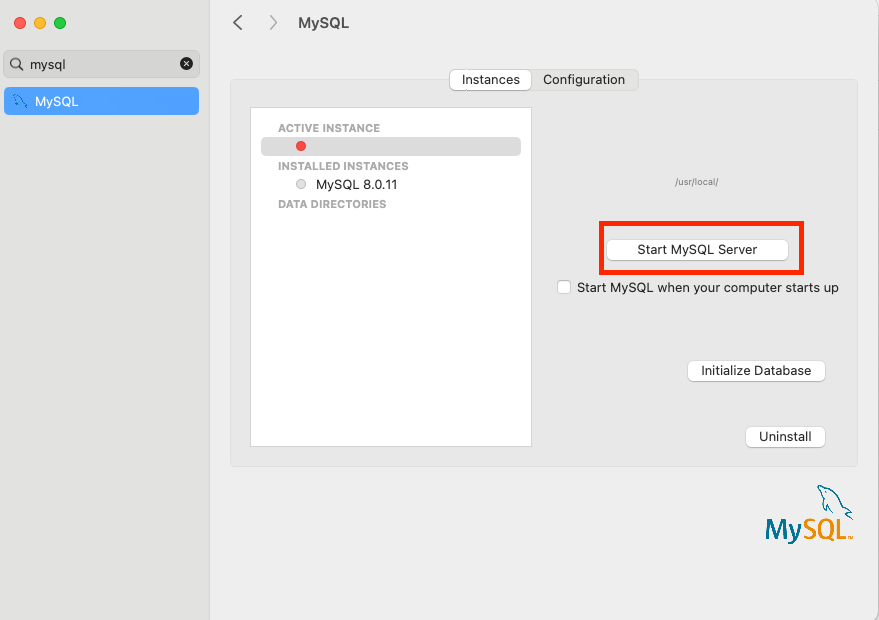The height and width of the screenshot is (620, 879).
Task: Zoom the window with the green button
Action: (x=60, y=23)
